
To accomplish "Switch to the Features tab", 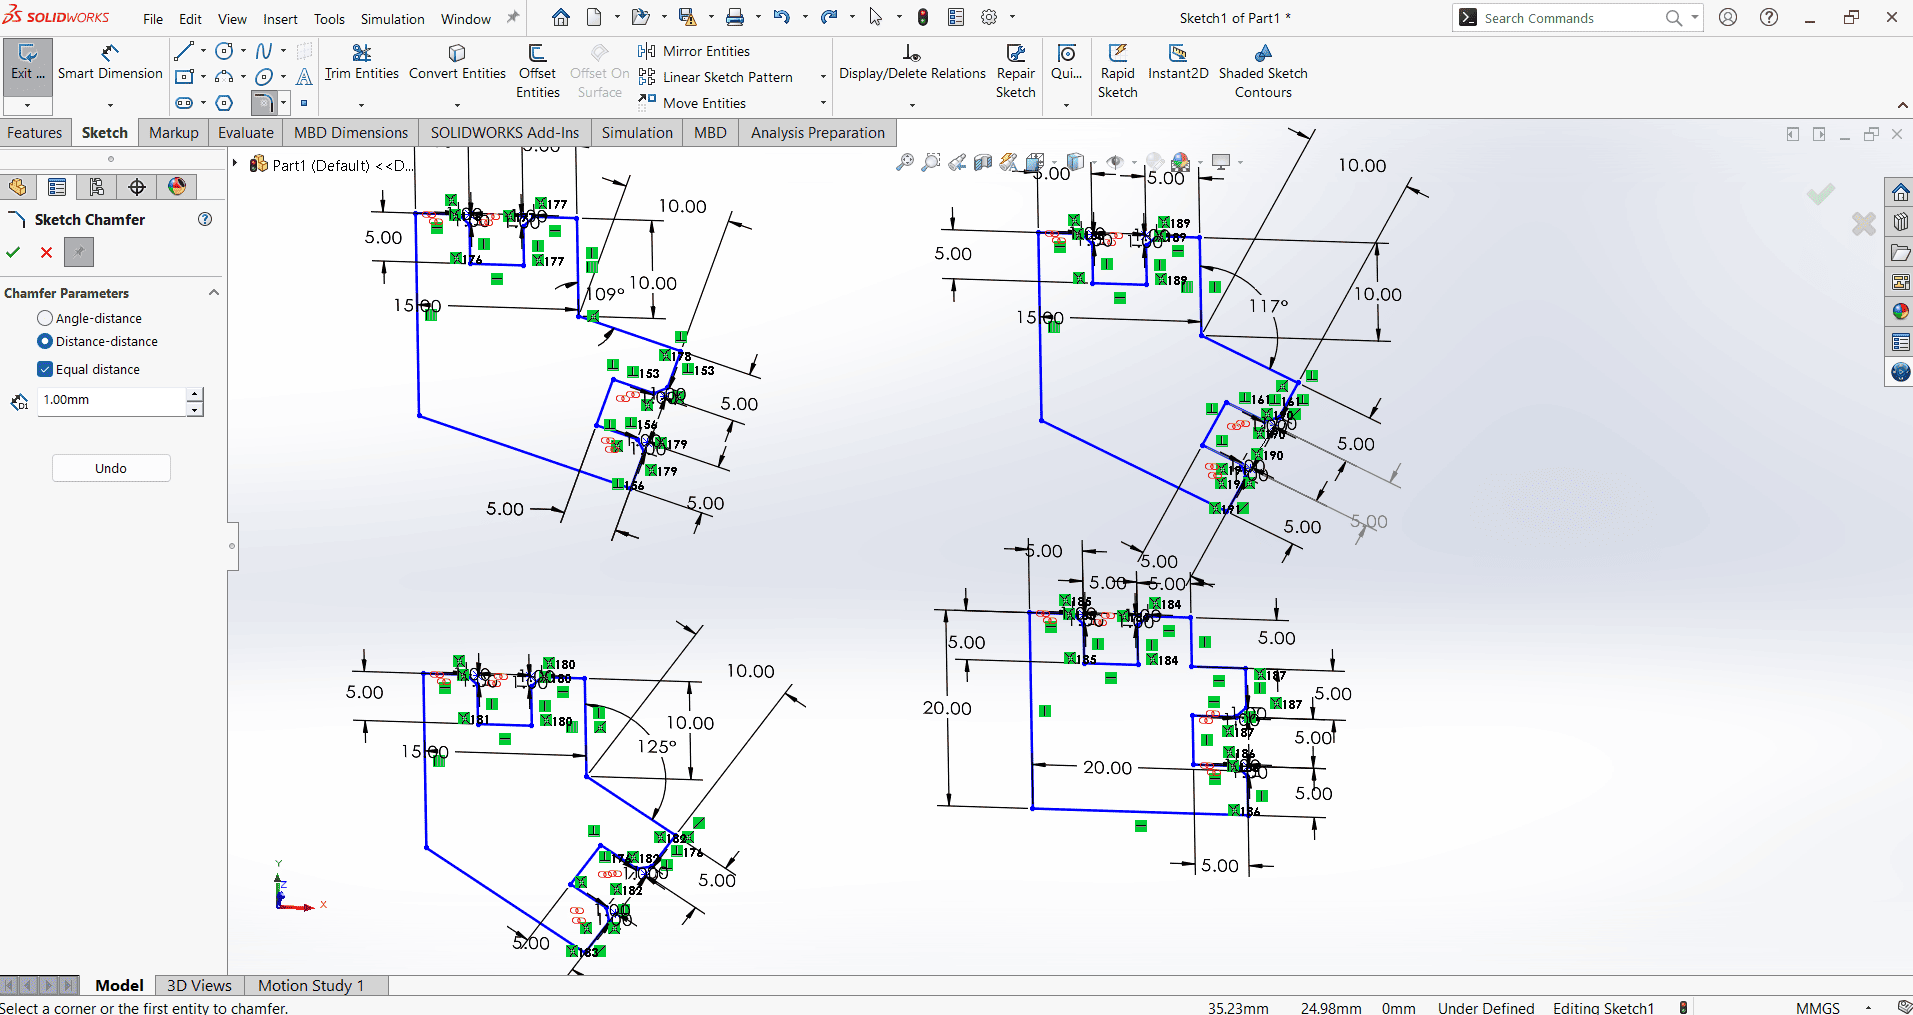I will [35, 133].
